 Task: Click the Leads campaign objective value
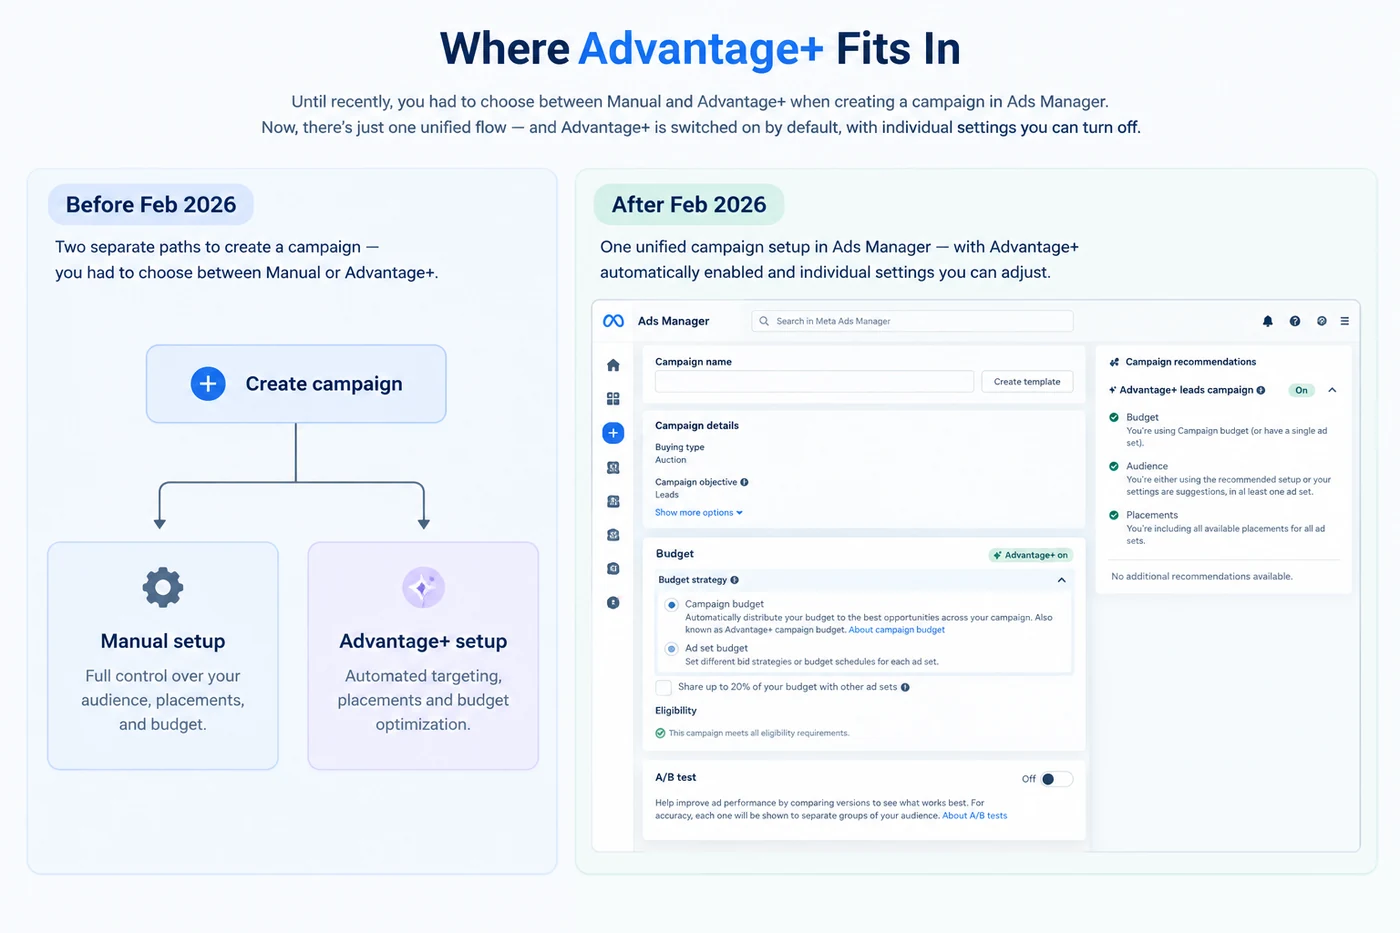pos(667,495)
